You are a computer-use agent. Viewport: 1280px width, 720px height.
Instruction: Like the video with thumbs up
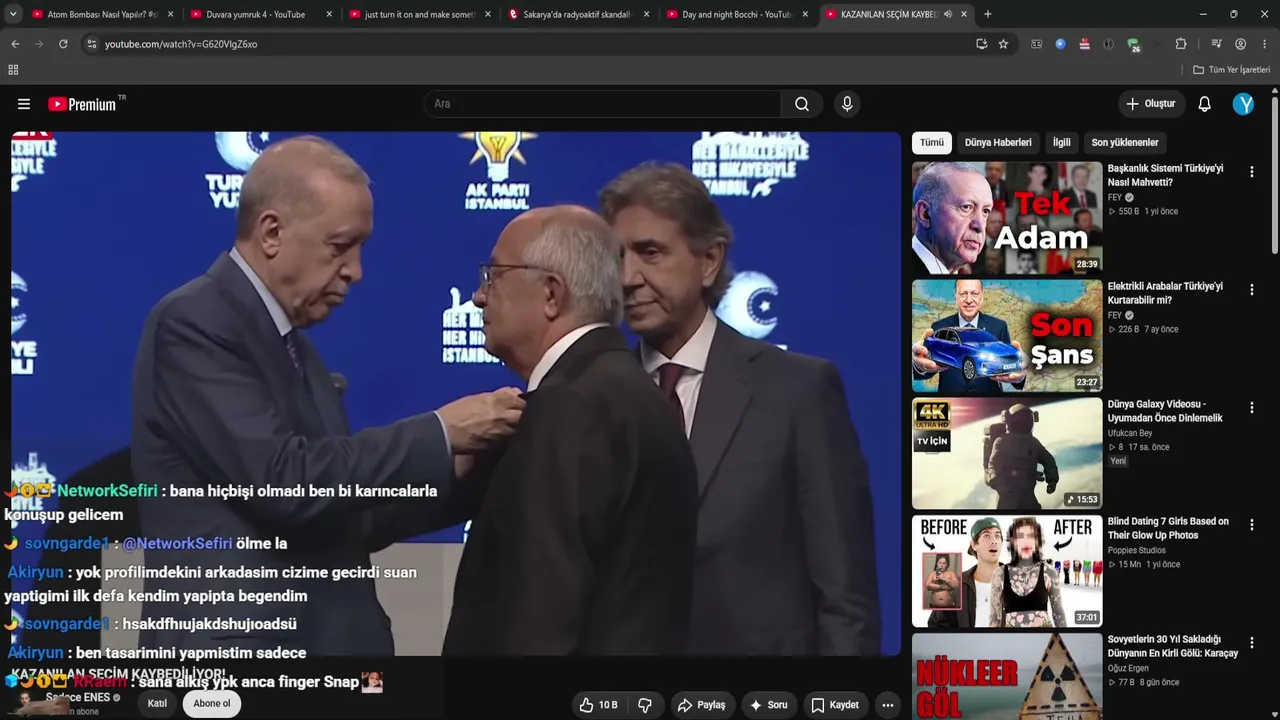598,705
